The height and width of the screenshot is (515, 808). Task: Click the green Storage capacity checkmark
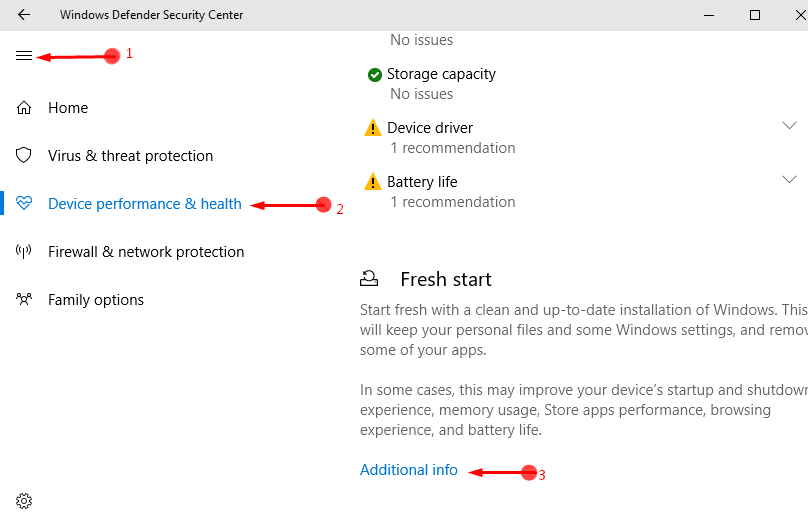(x=375, y=75)
